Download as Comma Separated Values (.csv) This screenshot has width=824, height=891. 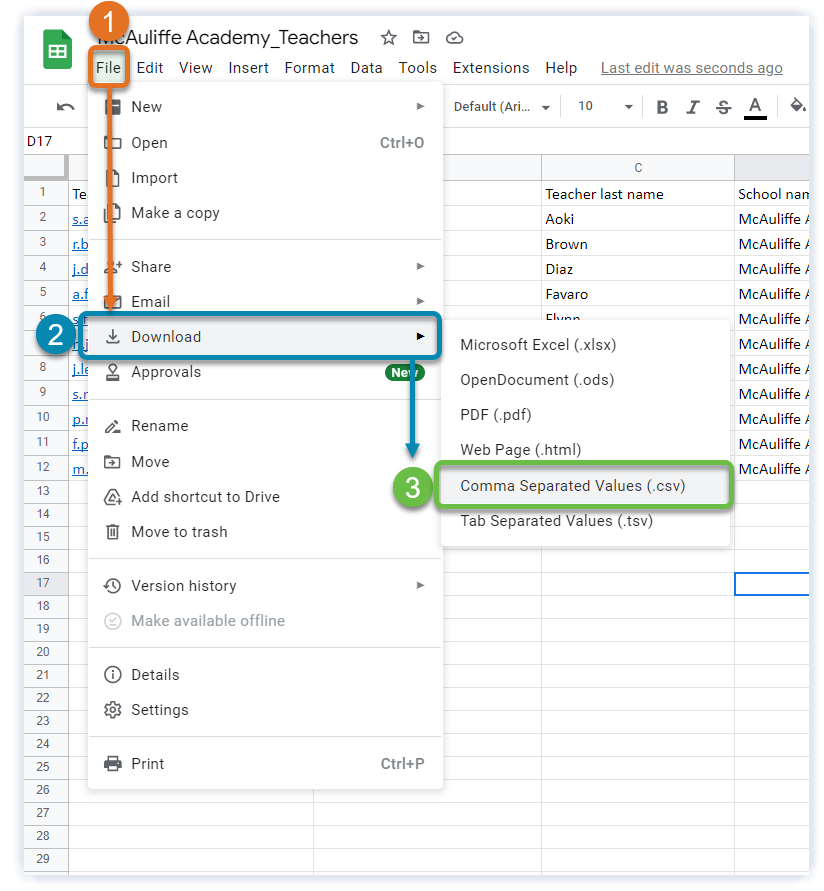585,486
